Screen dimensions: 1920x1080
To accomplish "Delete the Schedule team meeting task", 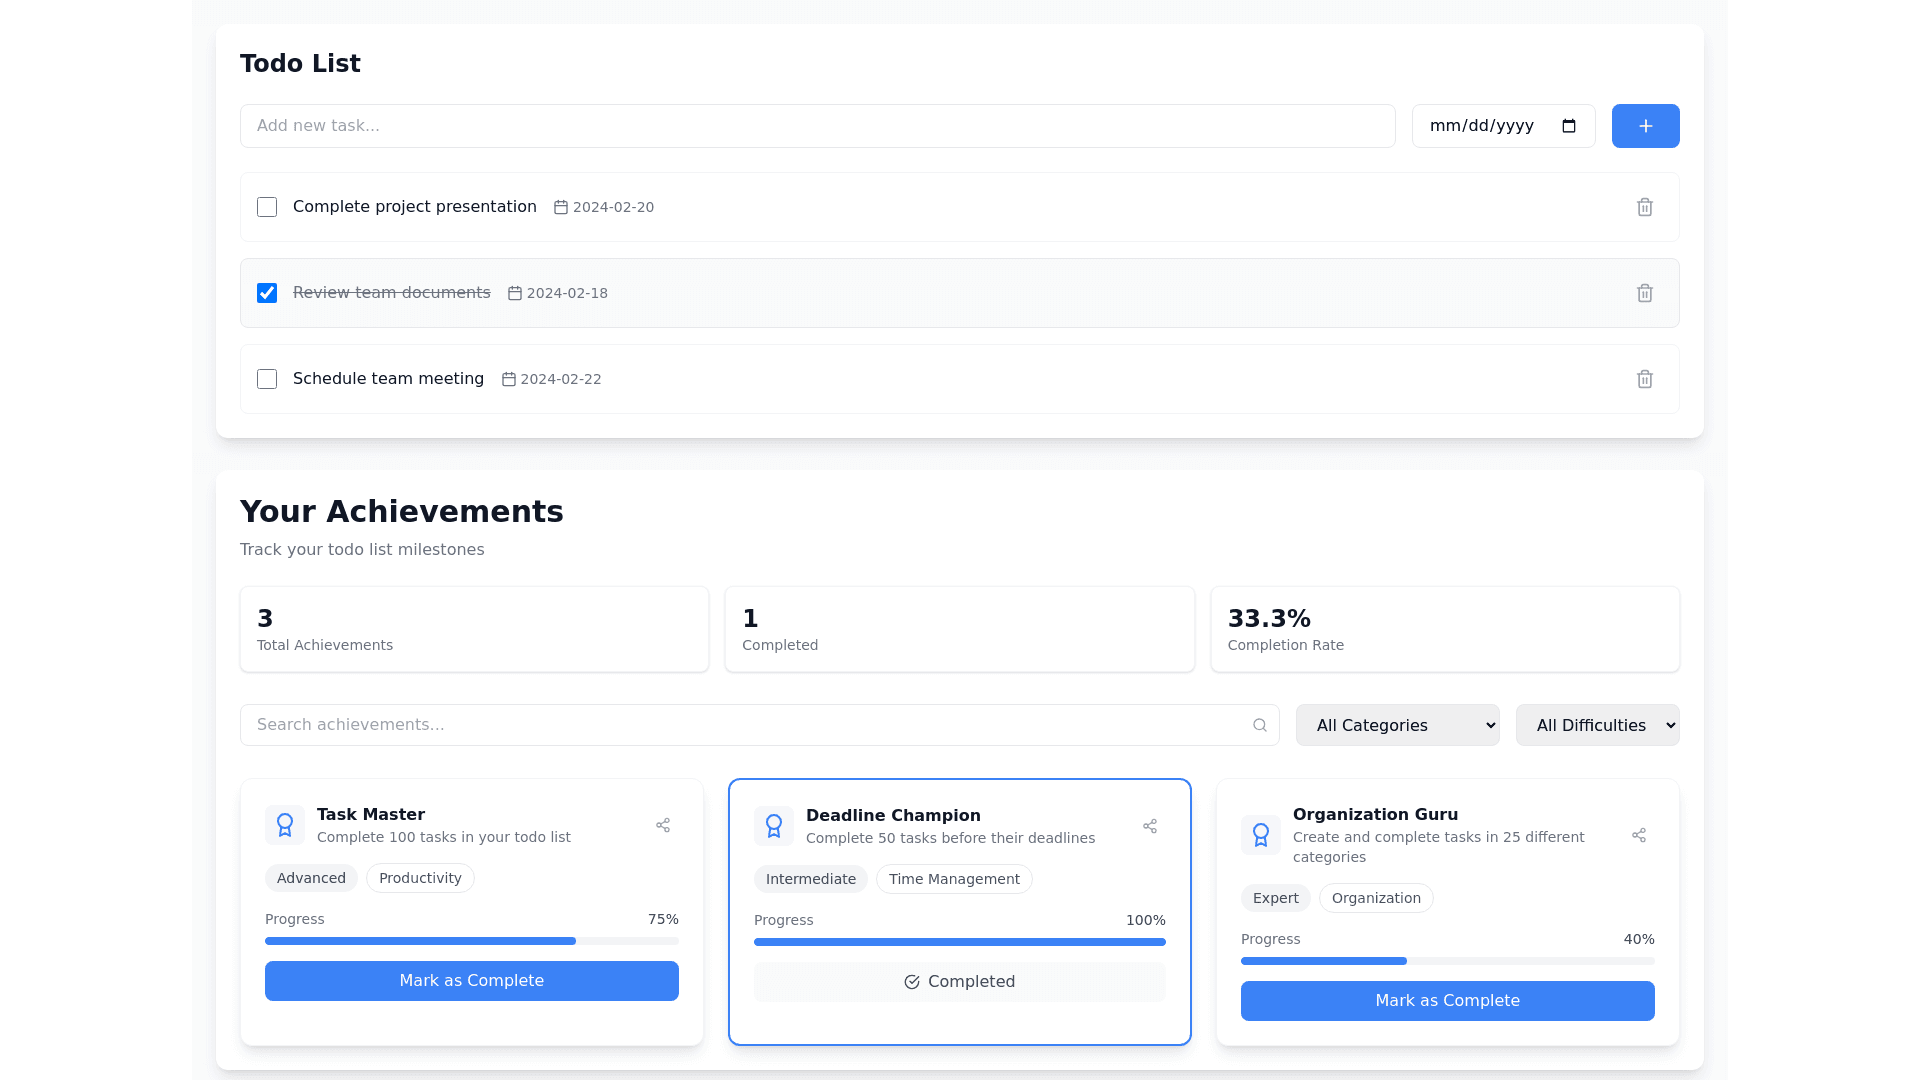I will [x=1644, y=379].
